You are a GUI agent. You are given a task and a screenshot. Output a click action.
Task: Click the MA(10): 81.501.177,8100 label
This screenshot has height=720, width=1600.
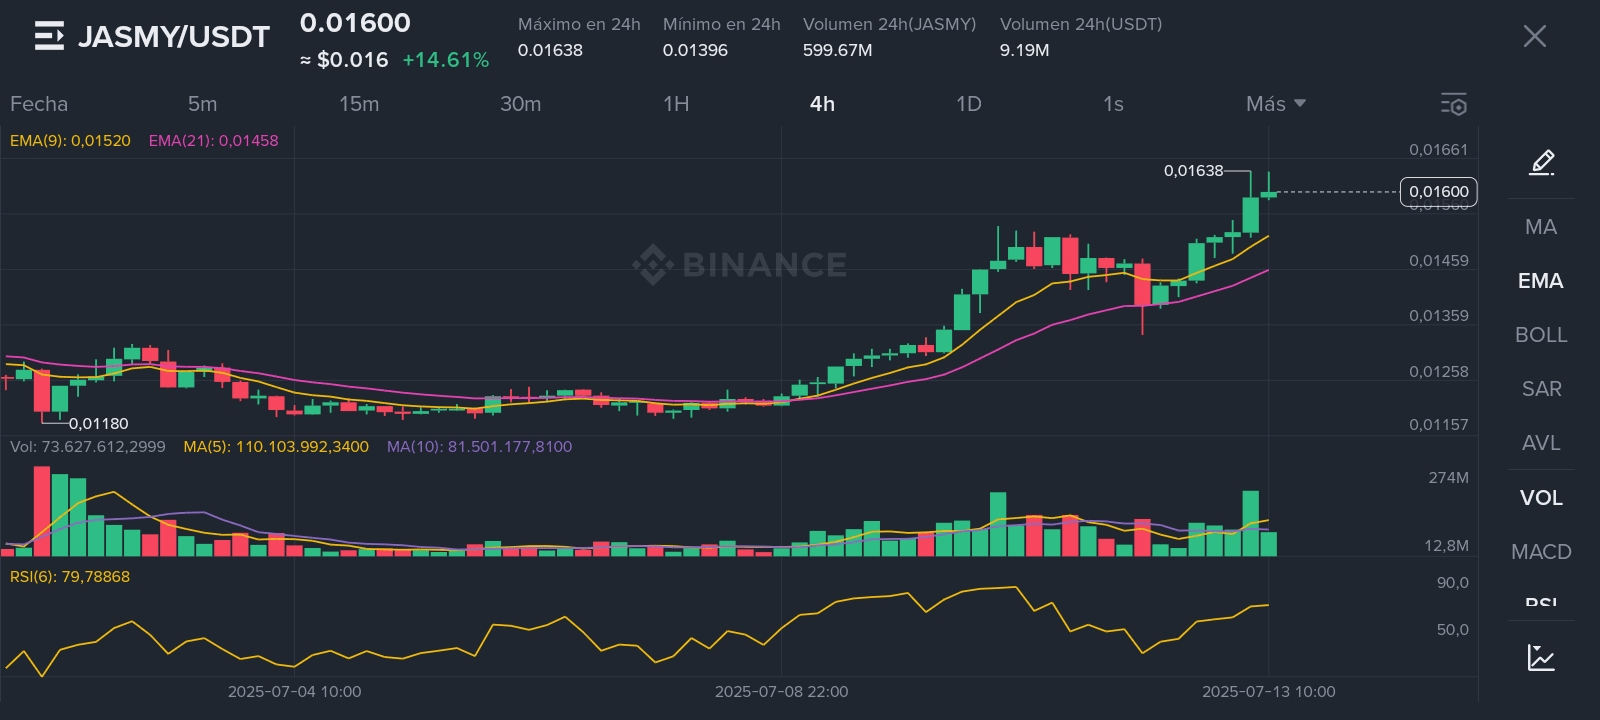coord(479,447)
